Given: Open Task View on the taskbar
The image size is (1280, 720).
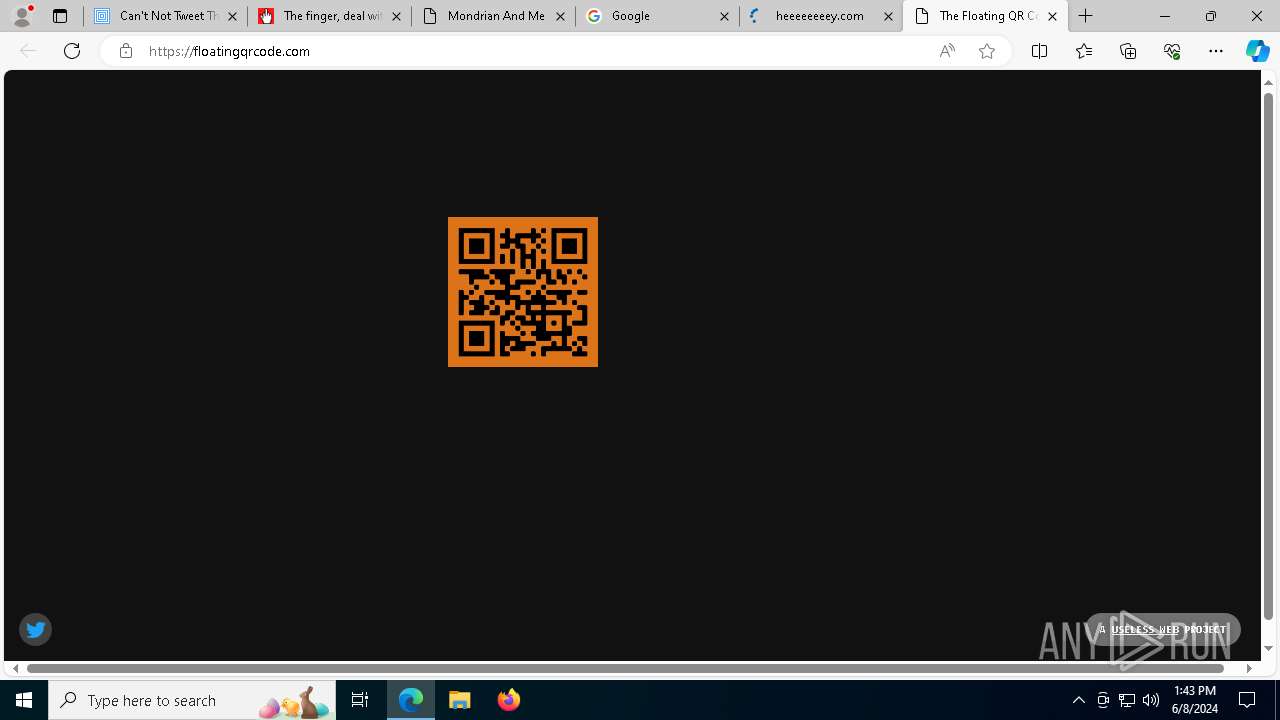Looking at the screenshot, I should [360, 700].
